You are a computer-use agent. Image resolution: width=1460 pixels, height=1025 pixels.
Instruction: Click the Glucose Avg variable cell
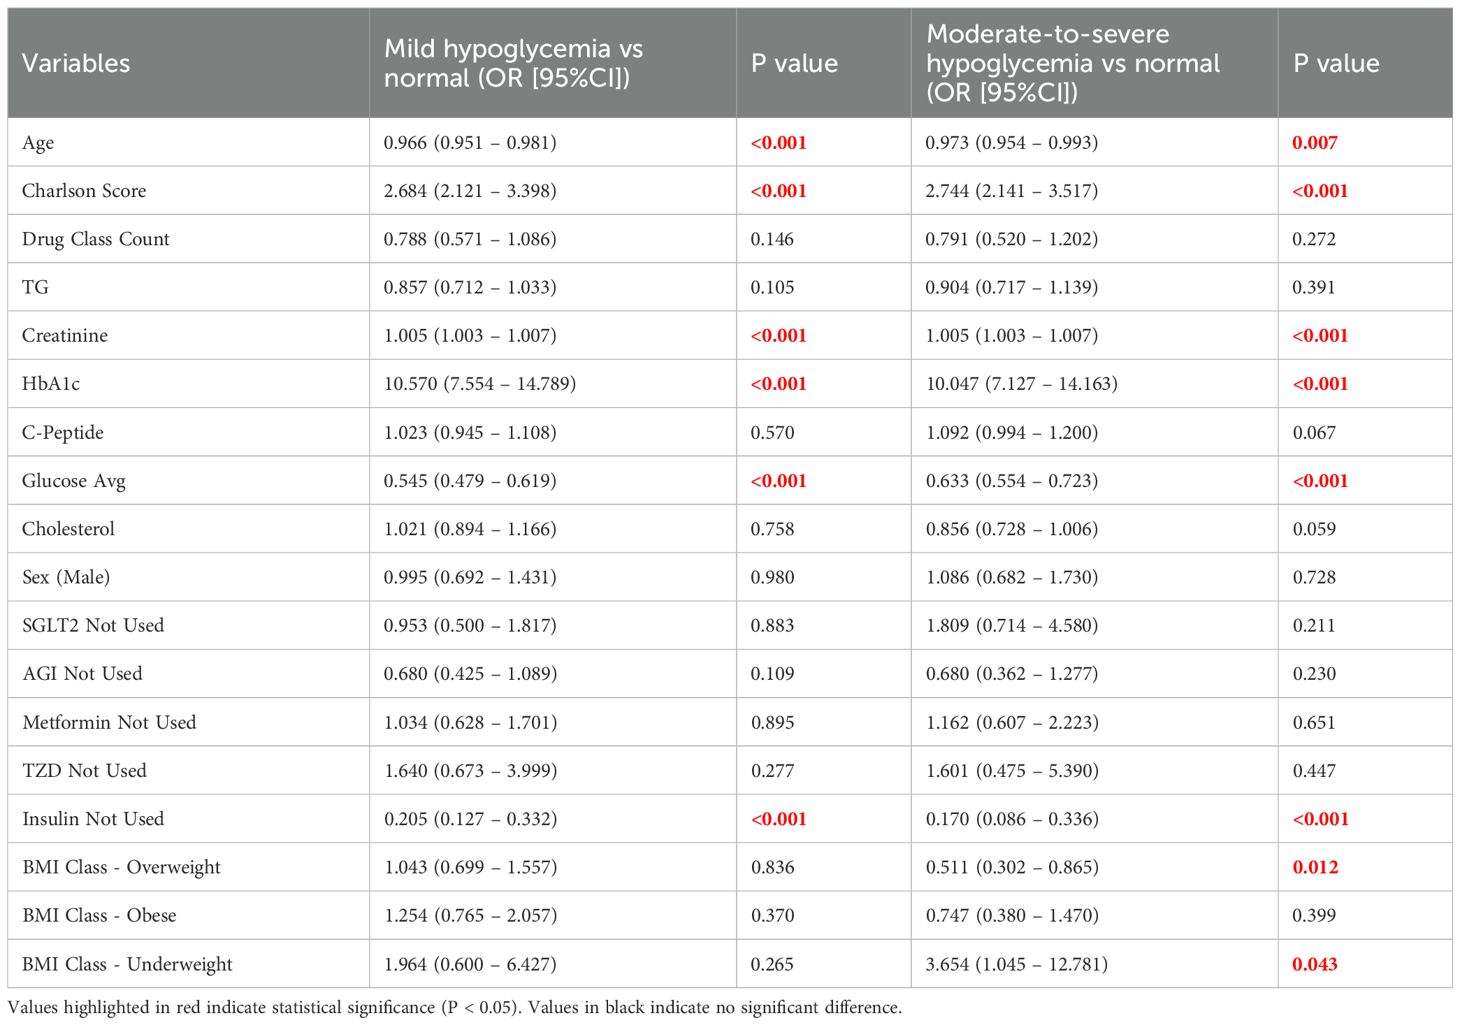[74, 481]
